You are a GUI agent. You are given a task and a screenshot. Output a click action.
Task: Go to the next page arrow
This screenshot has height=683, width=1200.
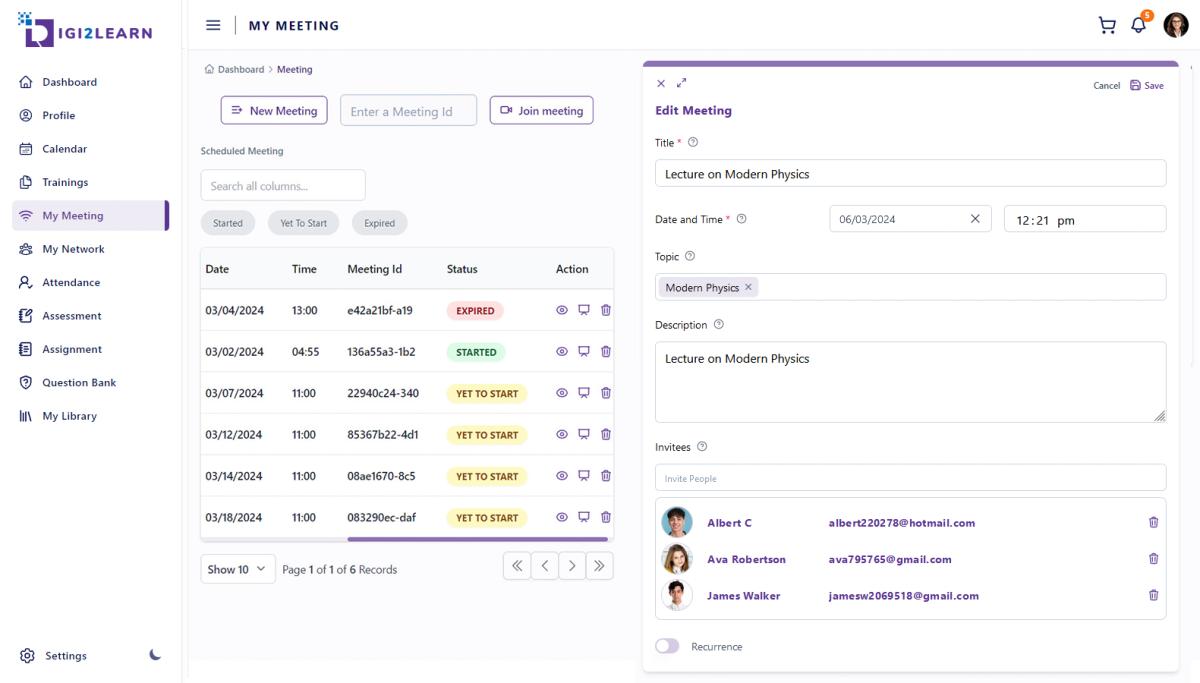tap(572, 566)
